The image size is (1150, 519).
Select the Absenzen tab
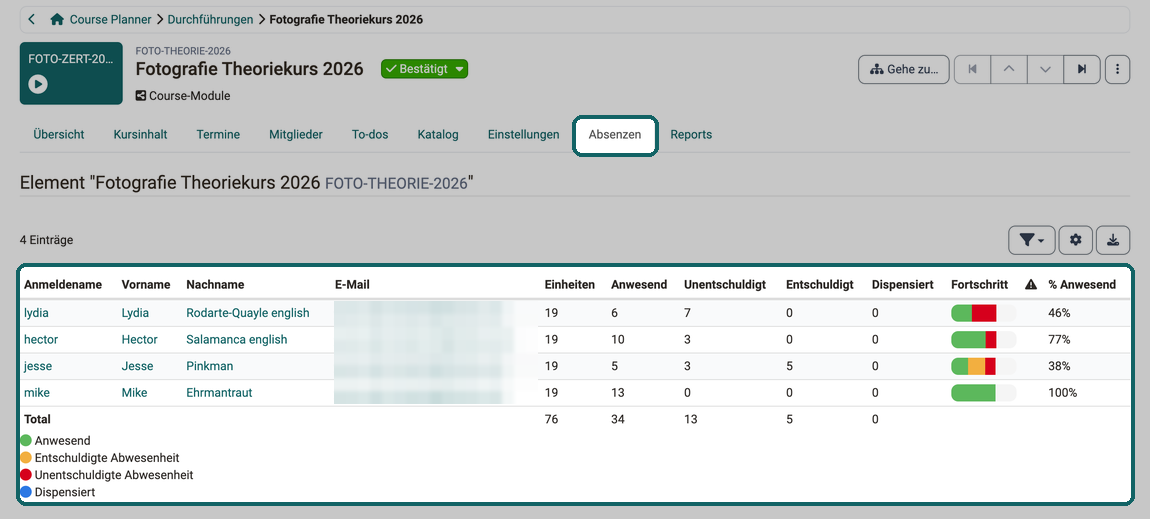pos(615,135)
